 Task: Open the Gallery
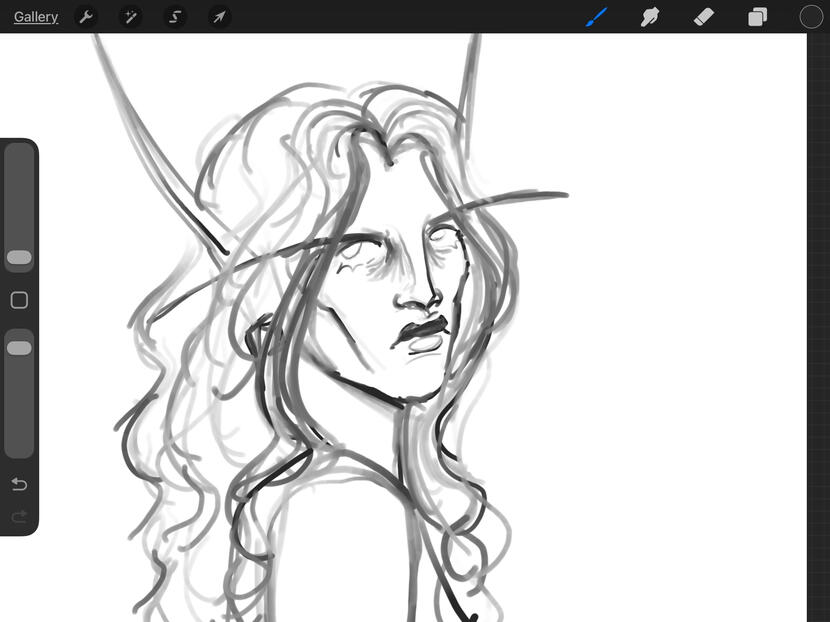click(x=36, y=17)
